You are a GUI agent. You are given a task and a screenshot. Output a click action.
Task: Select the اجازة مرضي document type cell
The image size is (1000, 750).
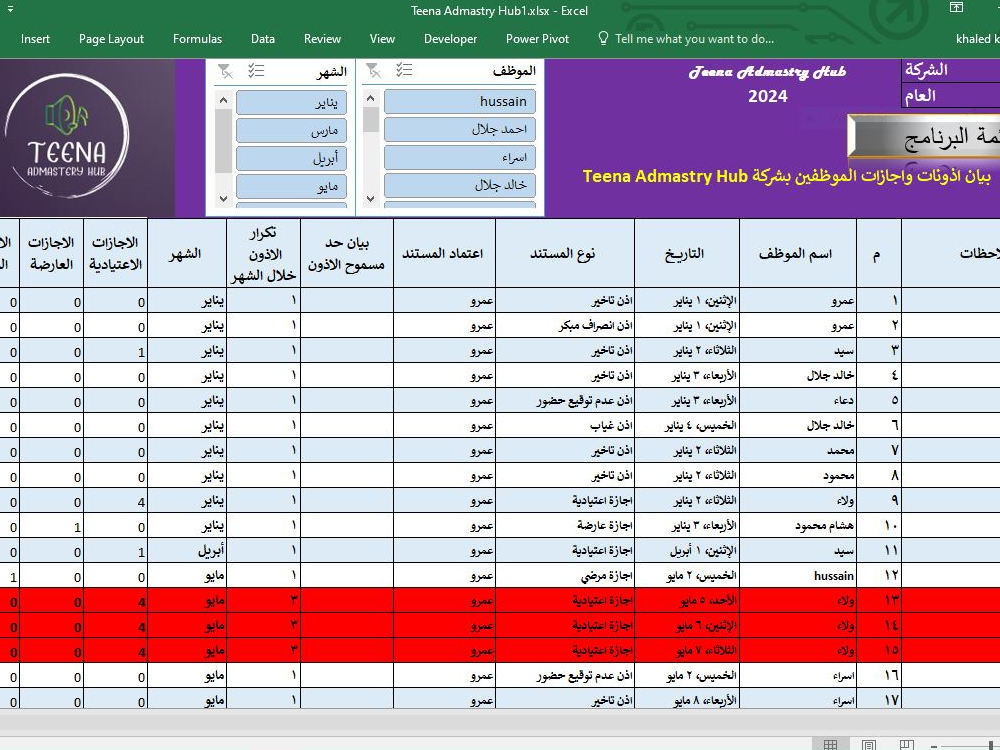(x=564, y=576)
